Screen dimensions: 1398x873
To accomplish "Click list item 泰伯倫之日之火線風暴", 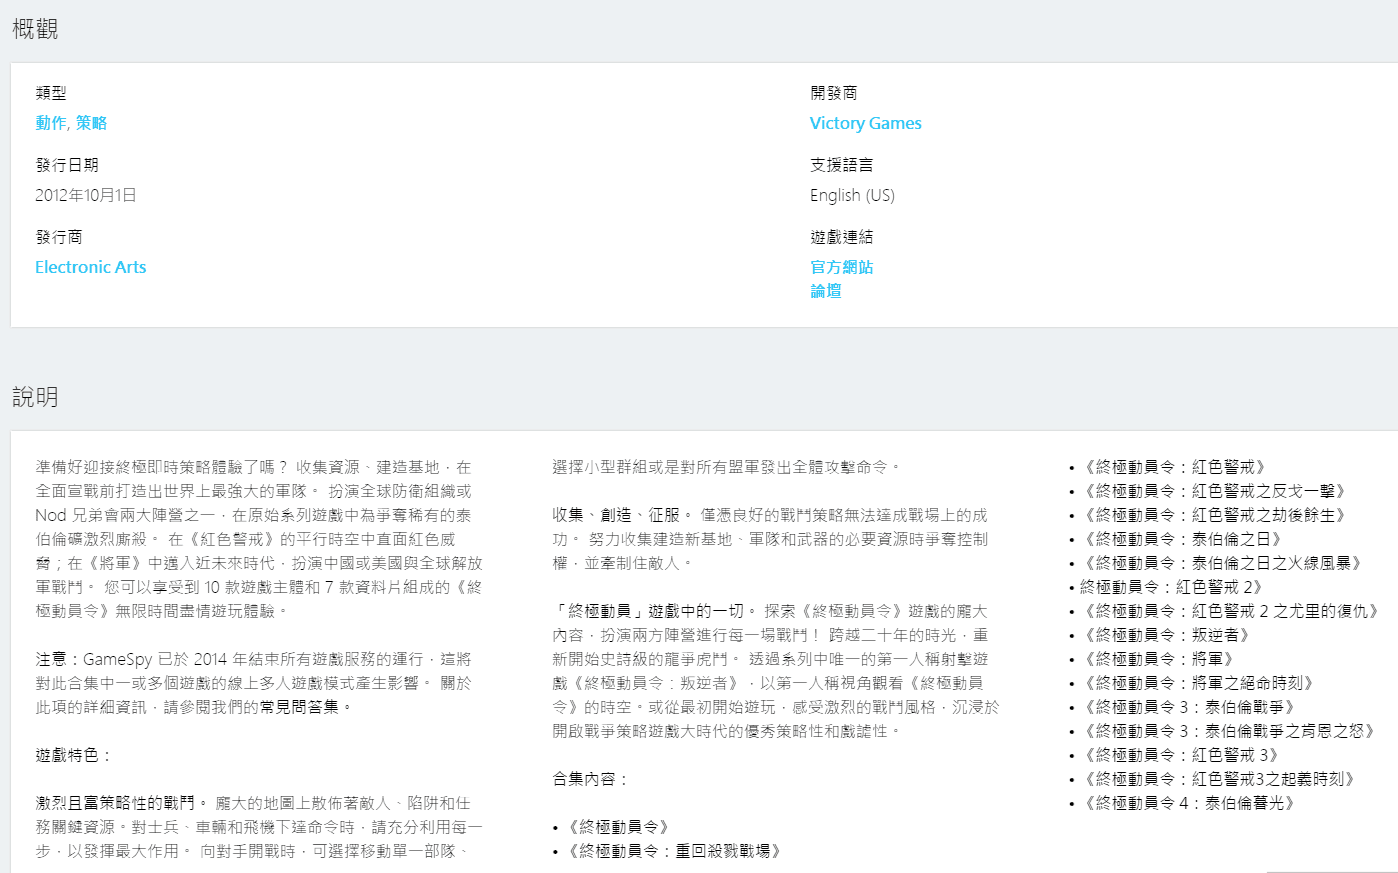I will coord(1223,563).
